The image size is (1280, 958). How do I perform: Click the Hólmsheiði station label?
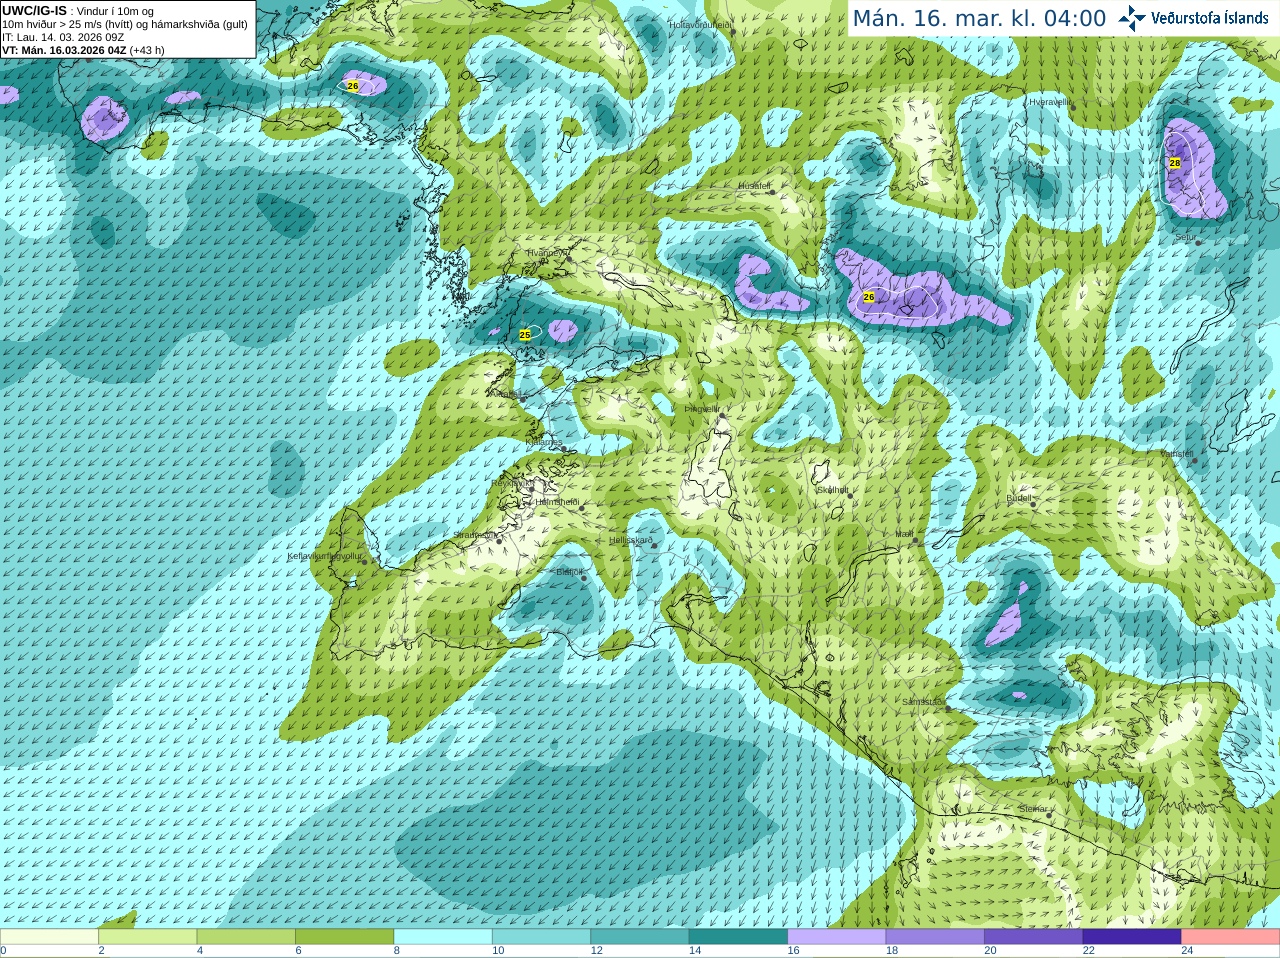coord(557,502)
